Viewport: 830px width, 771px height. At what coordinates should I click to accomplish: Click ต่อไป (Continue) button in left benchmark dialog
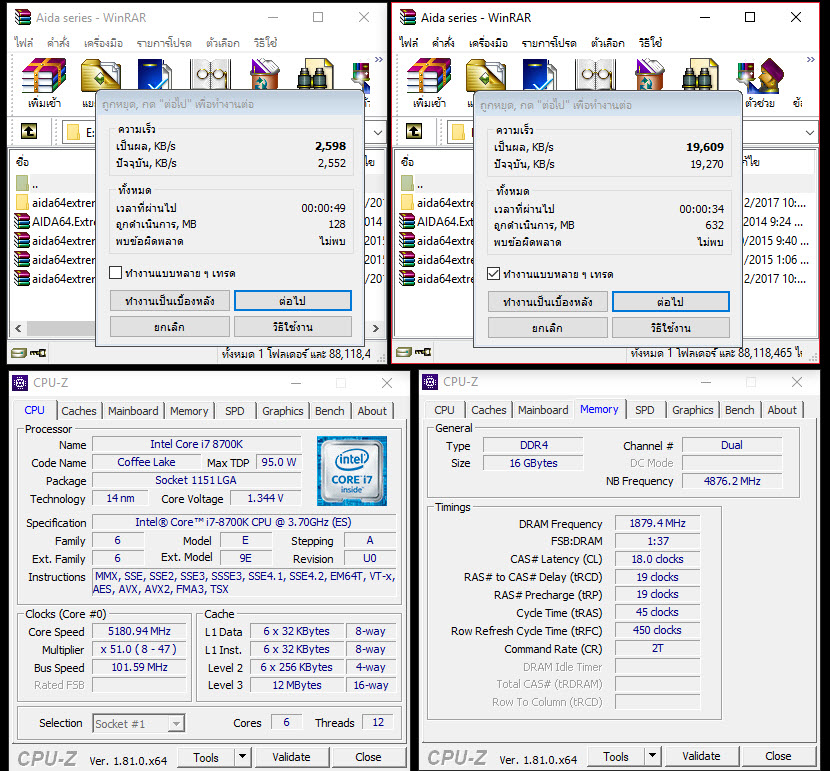click(x=292, y=301)
